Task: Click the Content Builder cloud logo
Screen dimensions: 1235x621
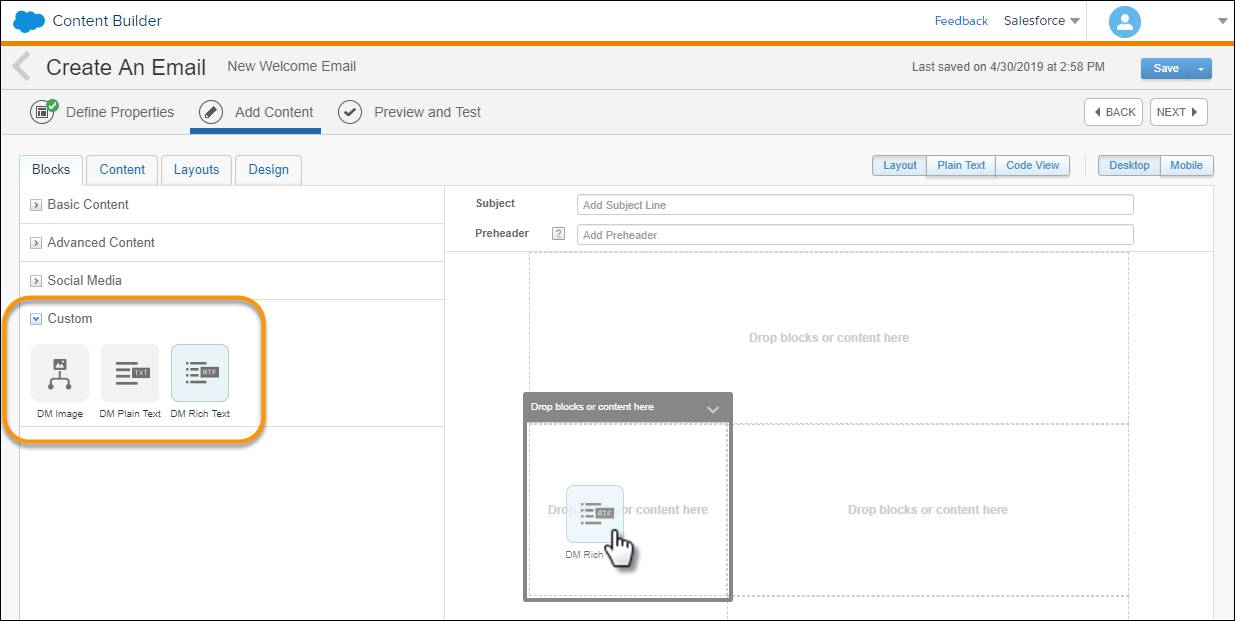Action: click(x=27, y=19)
